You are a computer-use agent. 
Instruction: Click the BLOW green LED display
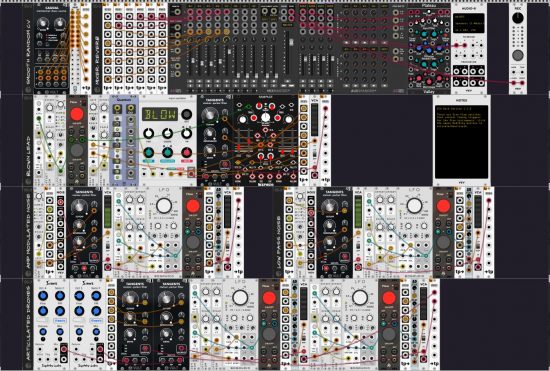(160, 114)
